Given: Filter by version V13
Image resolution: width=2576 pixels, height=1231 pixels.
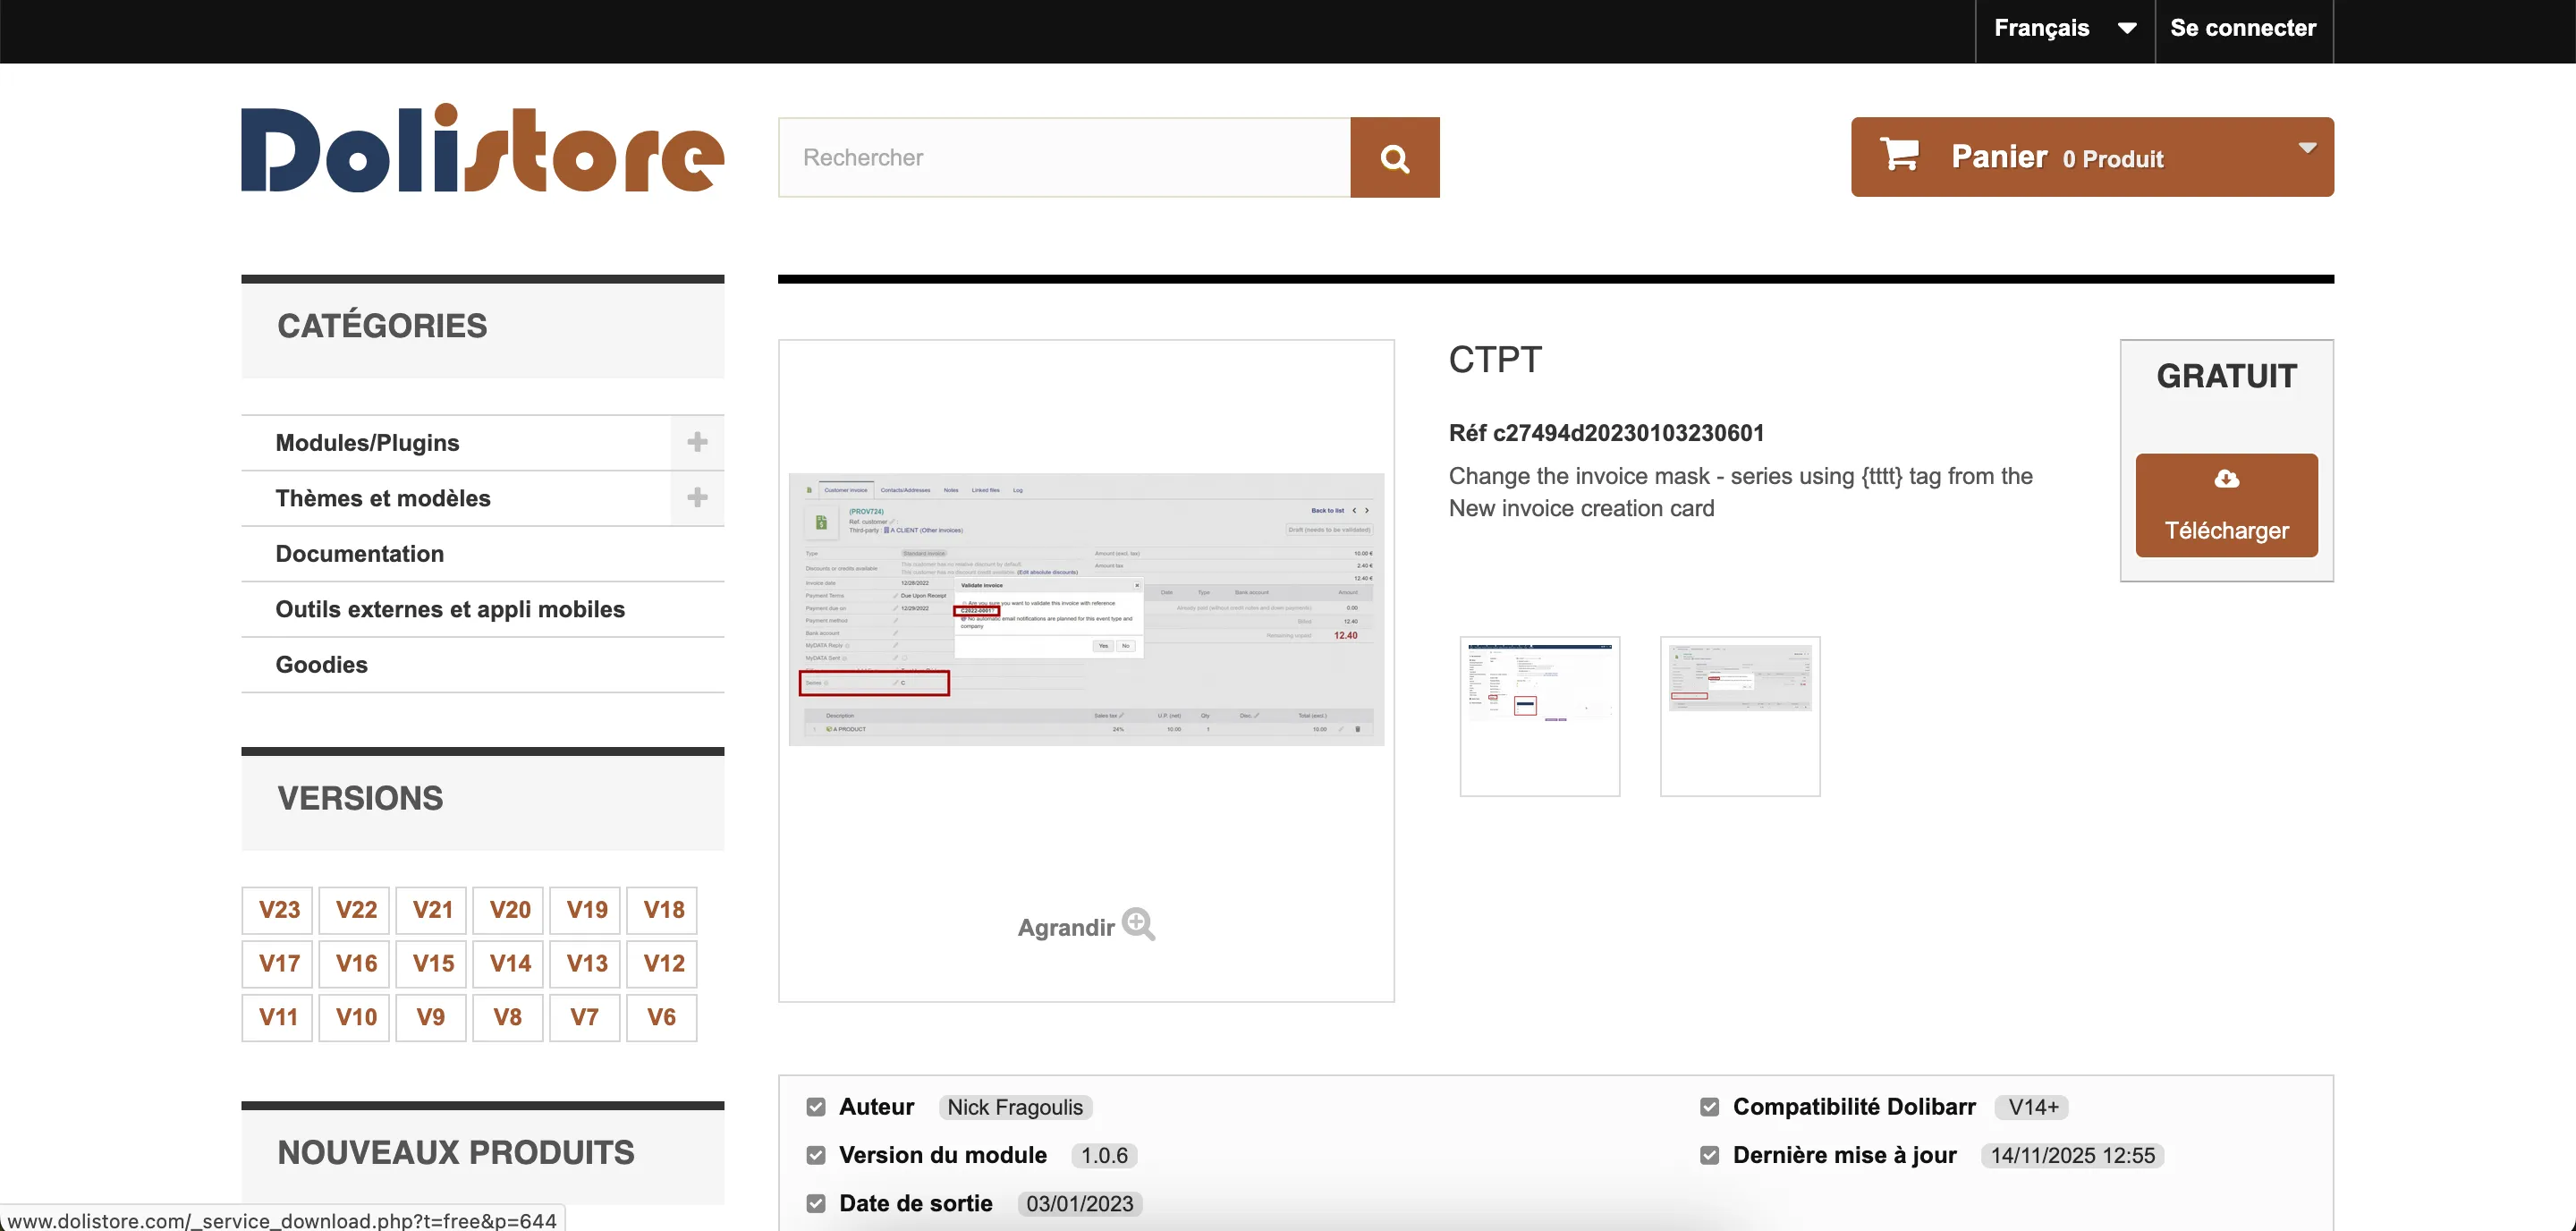Looking at the screenshot, I should click(586, 964).
